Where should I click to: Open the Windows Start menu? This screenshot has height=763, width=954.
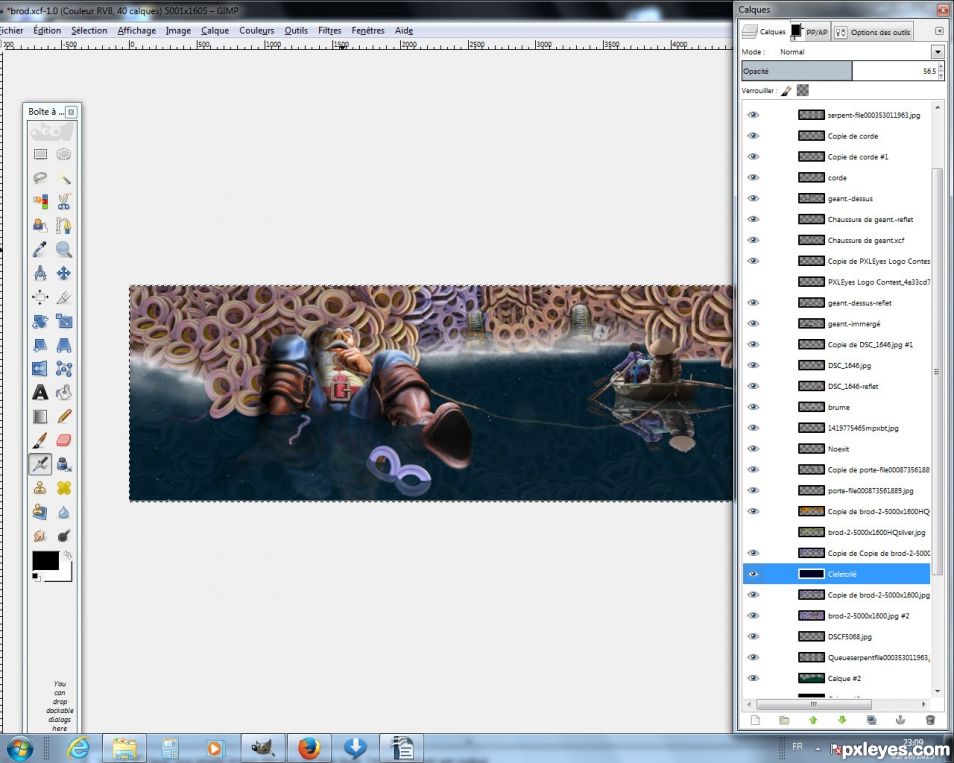[x=19, y=748]
